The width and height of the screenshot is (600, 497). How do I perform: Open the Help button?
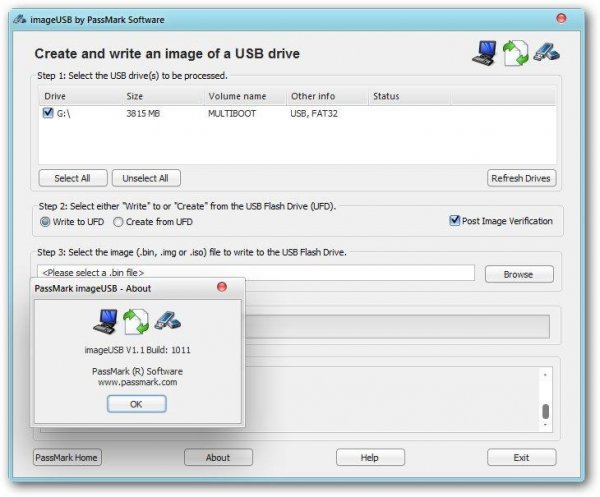tap(370, 457)
